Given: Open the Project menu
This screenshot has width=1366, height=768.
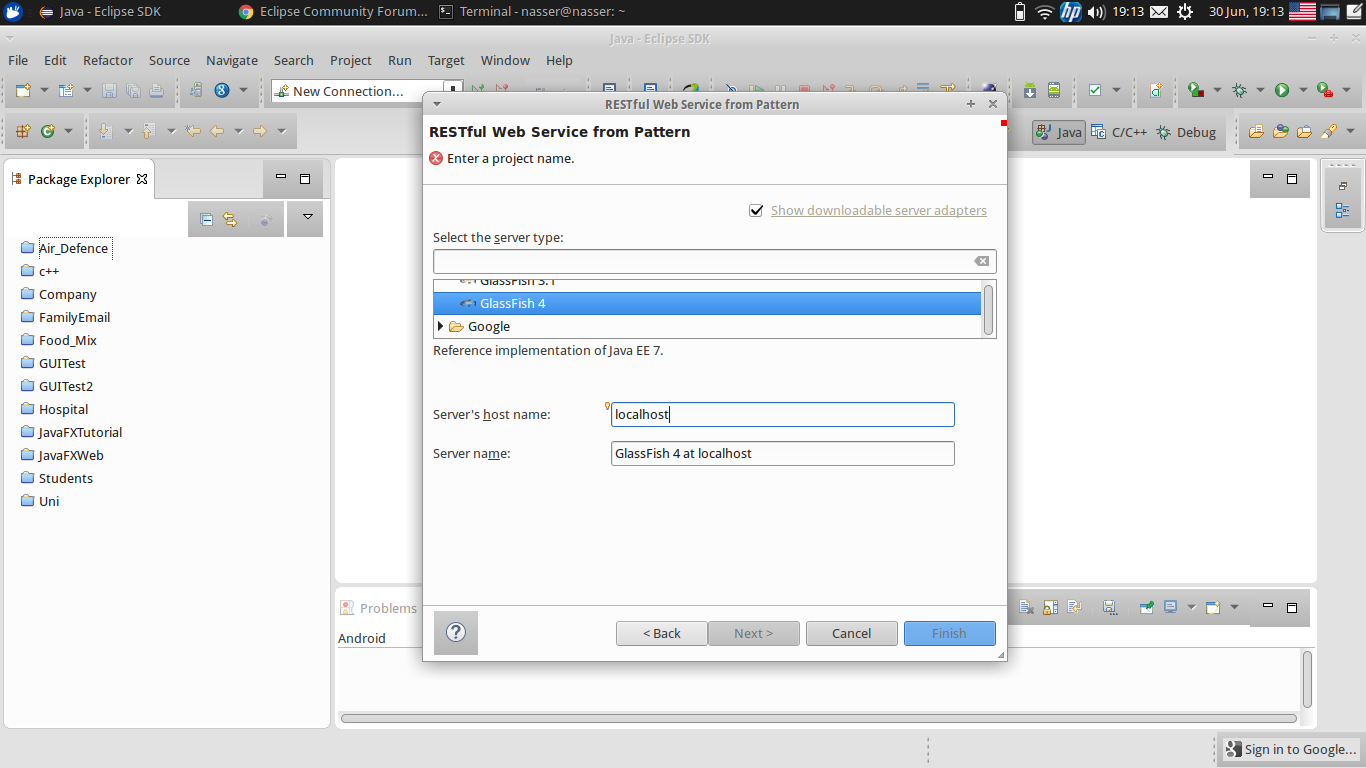Looking at the screenshot, I should tap(351, 60).
